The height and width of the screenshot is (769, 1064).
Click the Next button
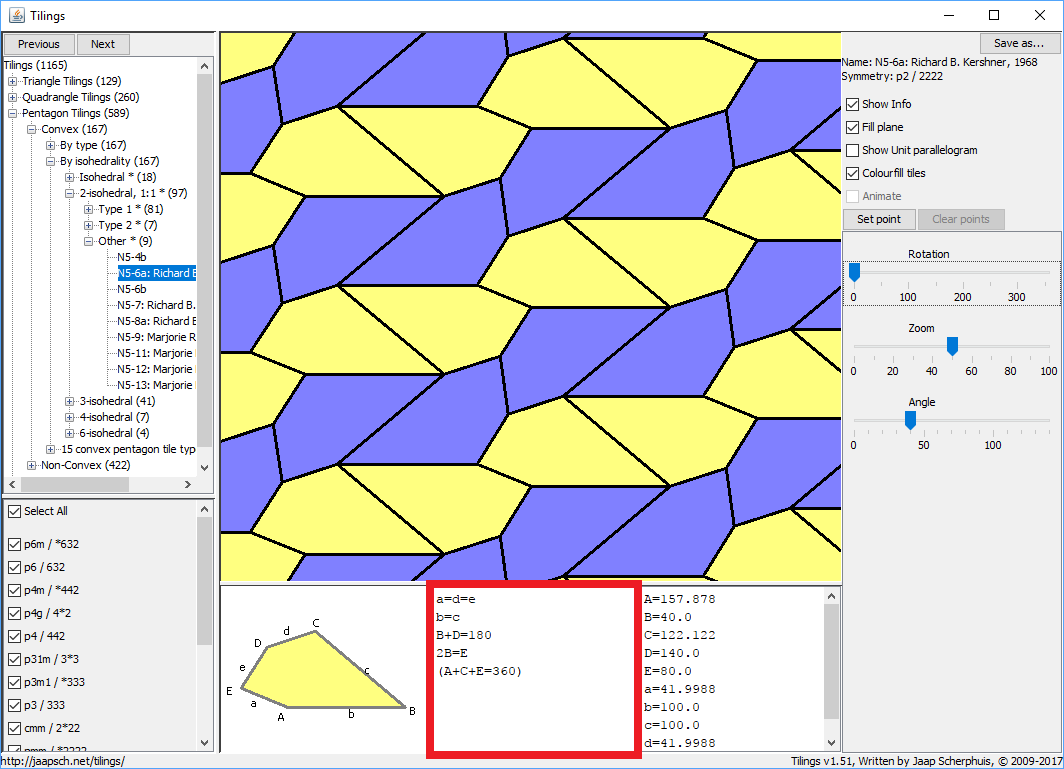coord(103,44)
